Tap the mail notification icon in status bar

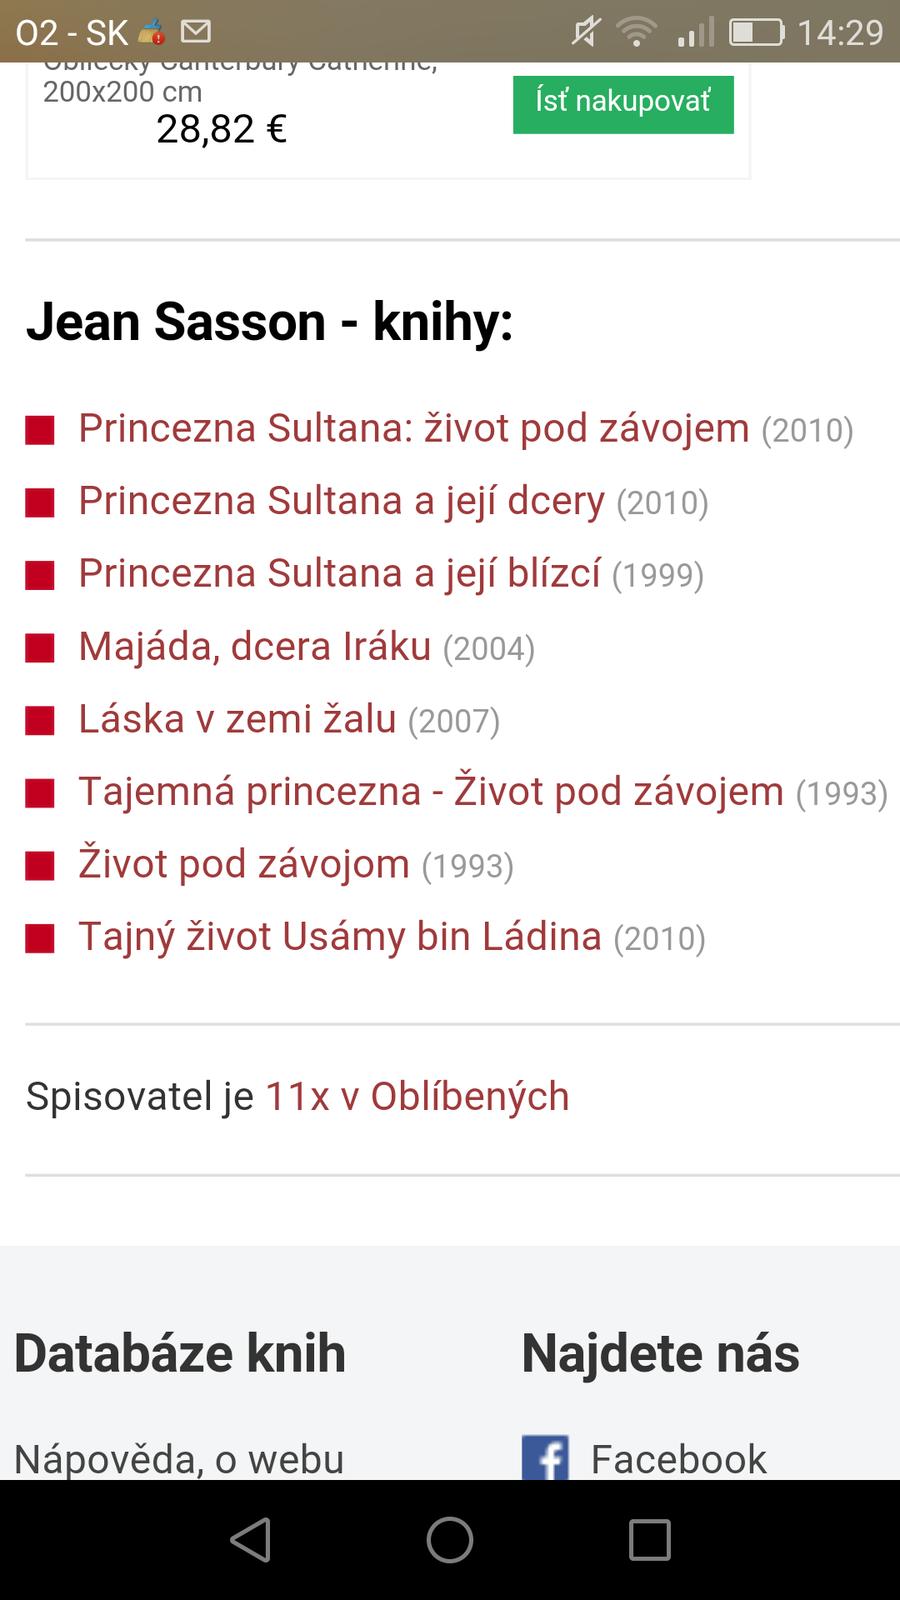click(196, 32)
